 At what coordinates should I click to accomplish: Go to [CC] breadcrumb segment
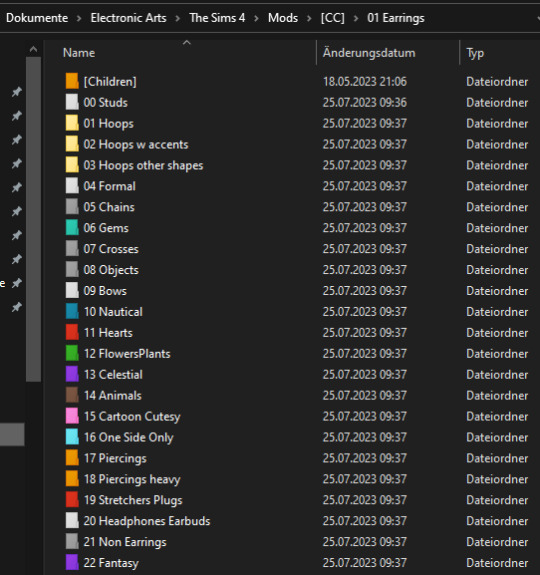pos(333,18)
